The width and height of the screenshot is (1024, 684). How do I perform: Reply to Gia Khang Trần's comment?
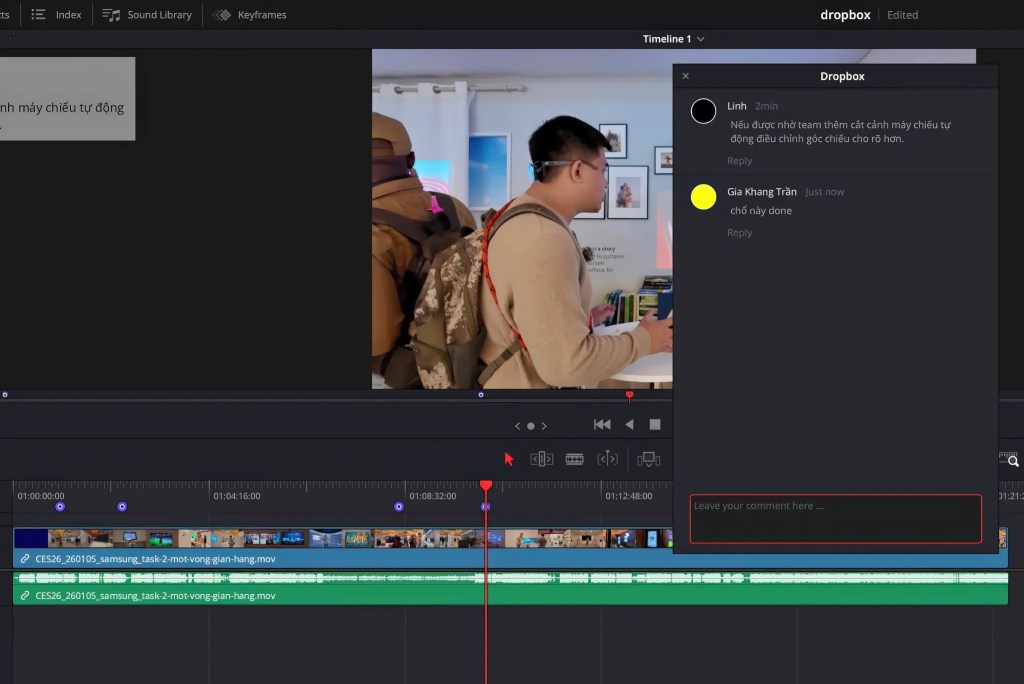(x=739, y=233)
